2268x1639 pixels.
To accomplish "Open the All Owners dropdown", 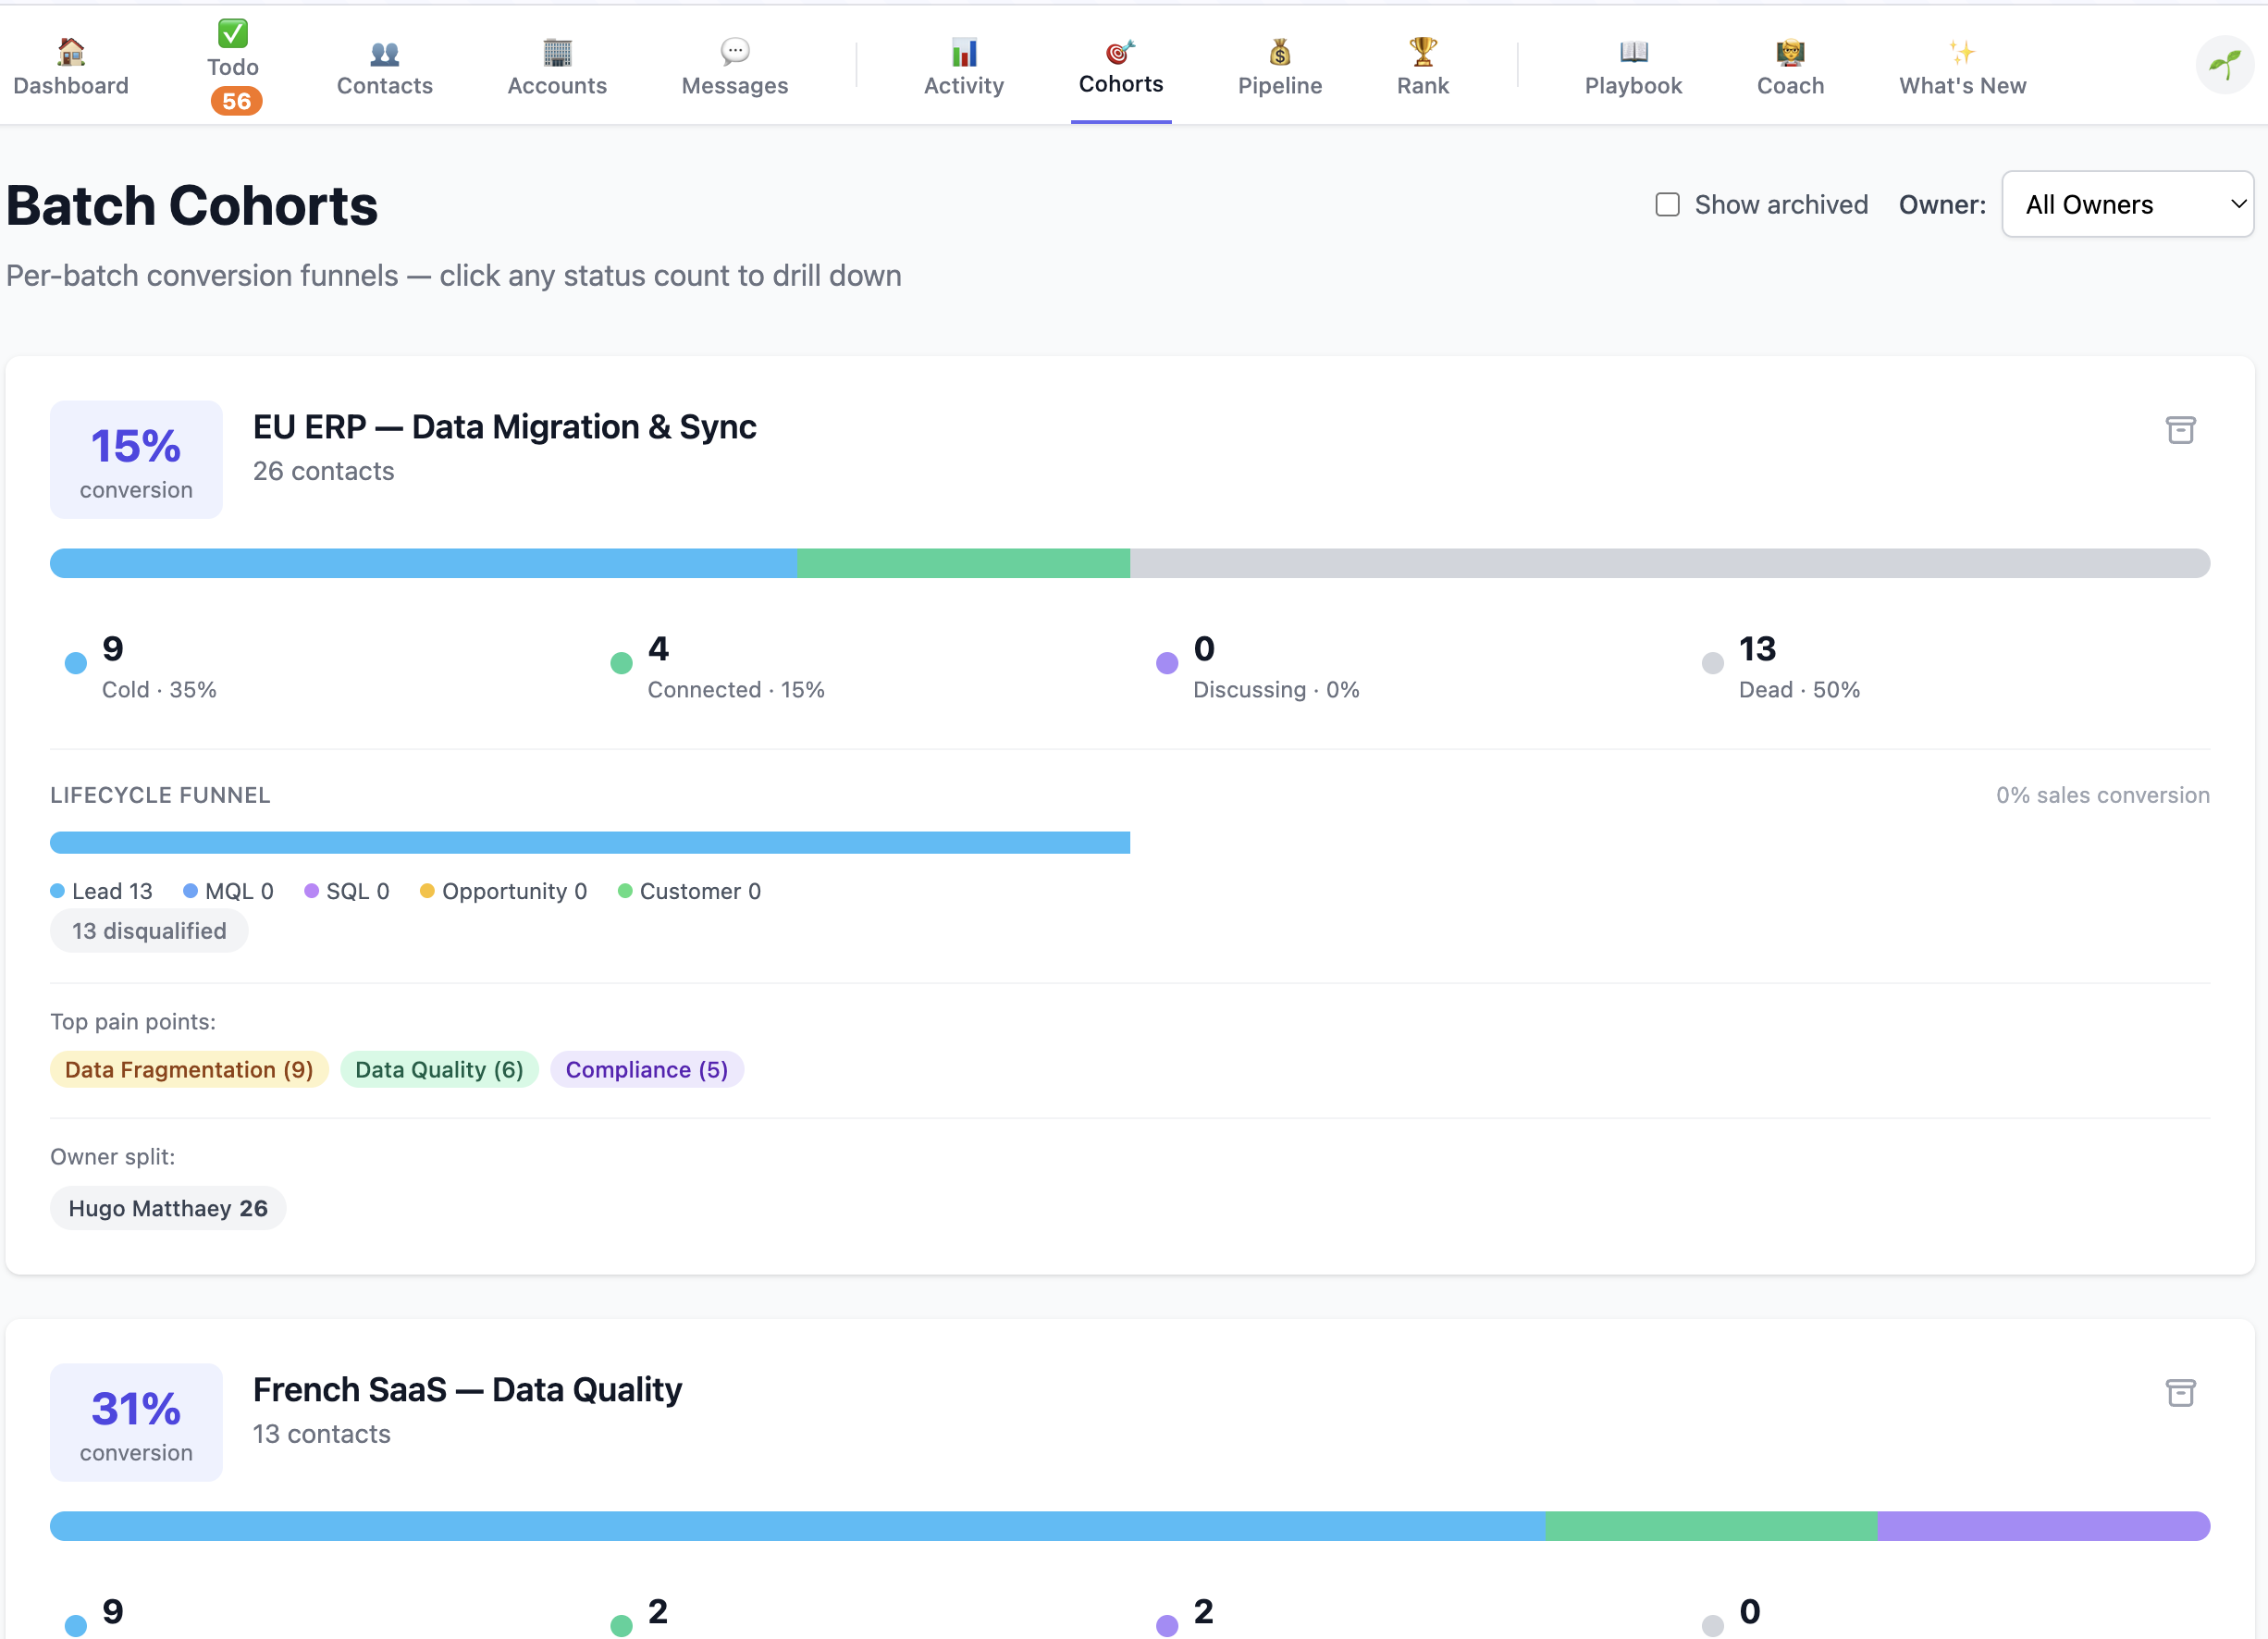I will (2127, 204).
